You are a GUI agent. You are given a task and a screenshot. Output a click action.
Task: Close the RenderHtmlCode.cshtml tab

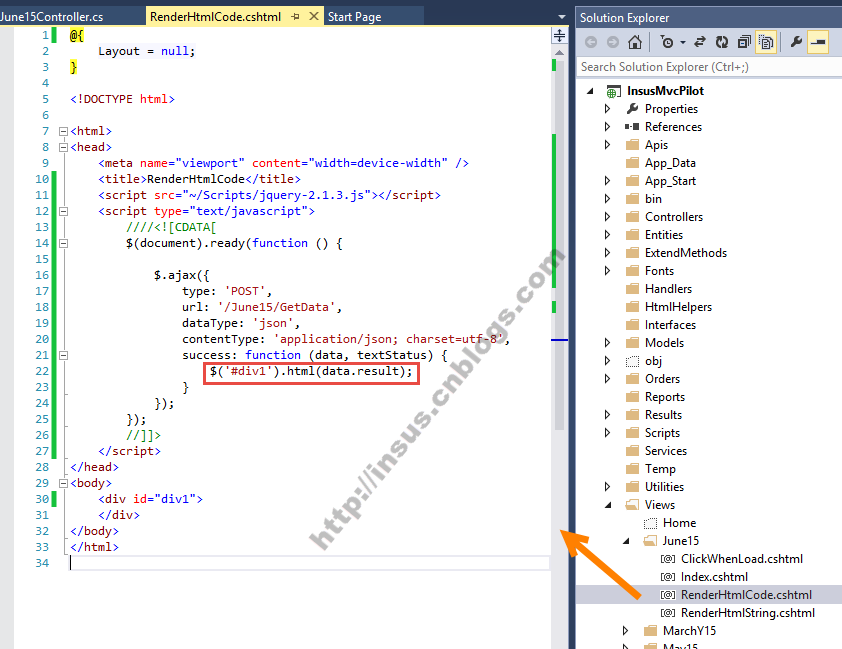click(314, 17)
